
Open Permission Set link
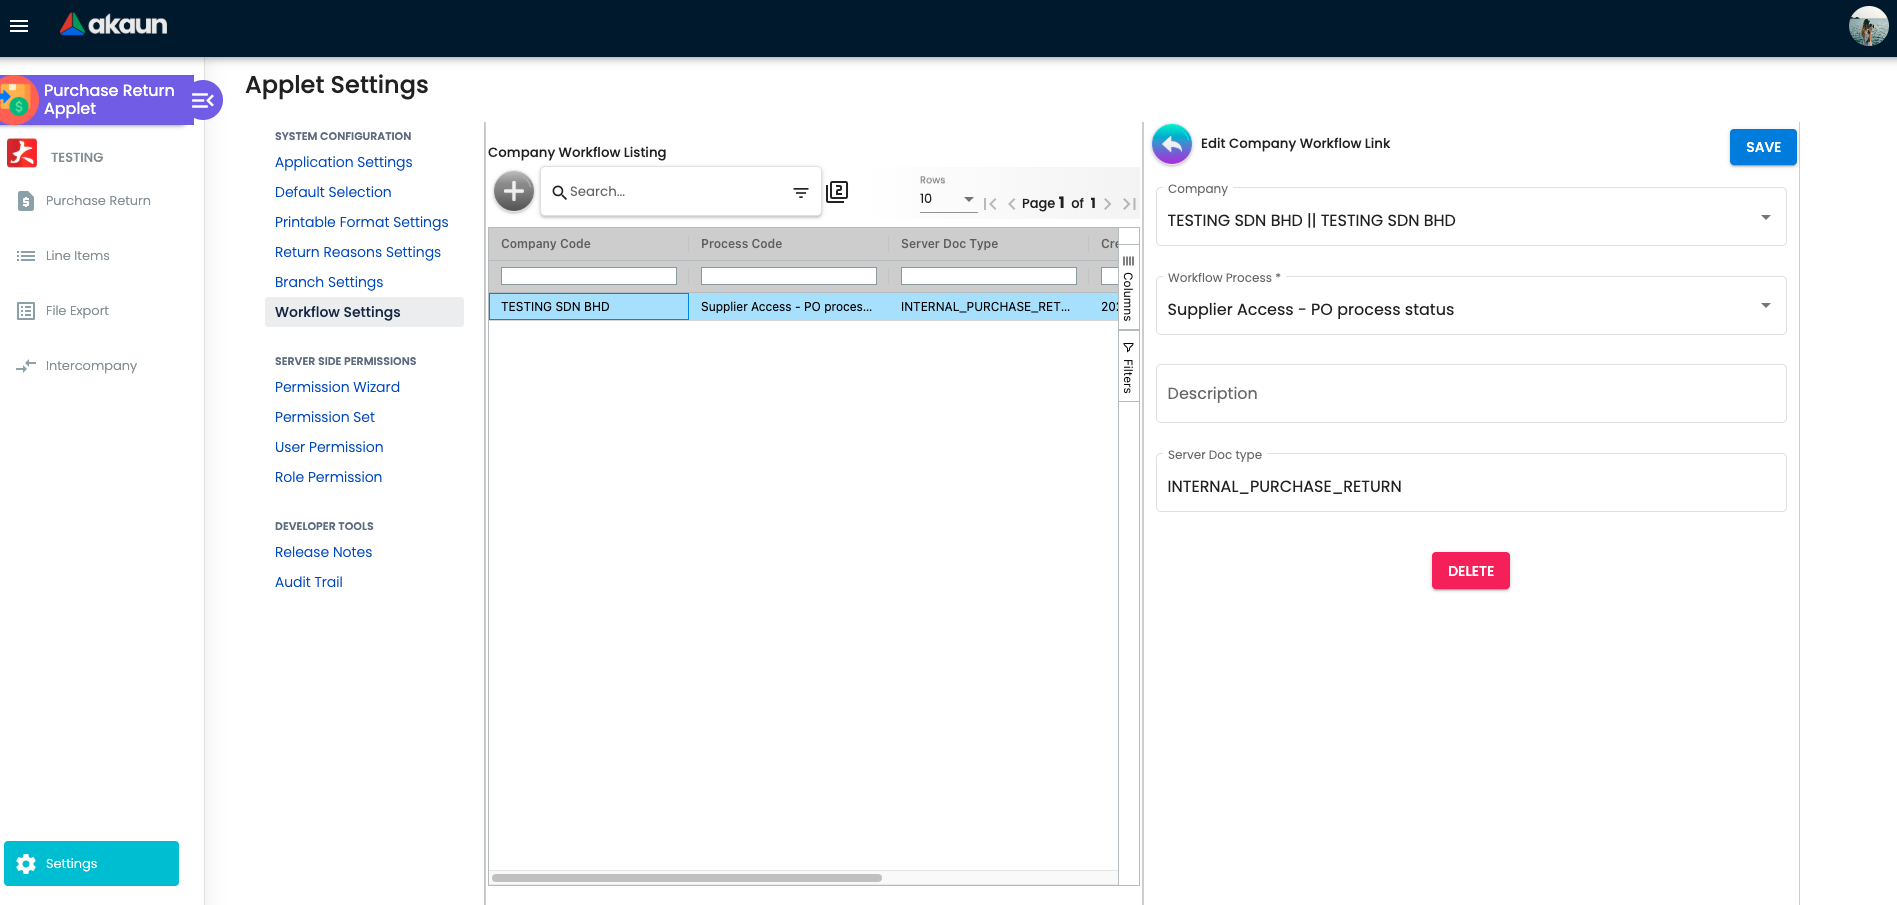(x=325, y=417)
